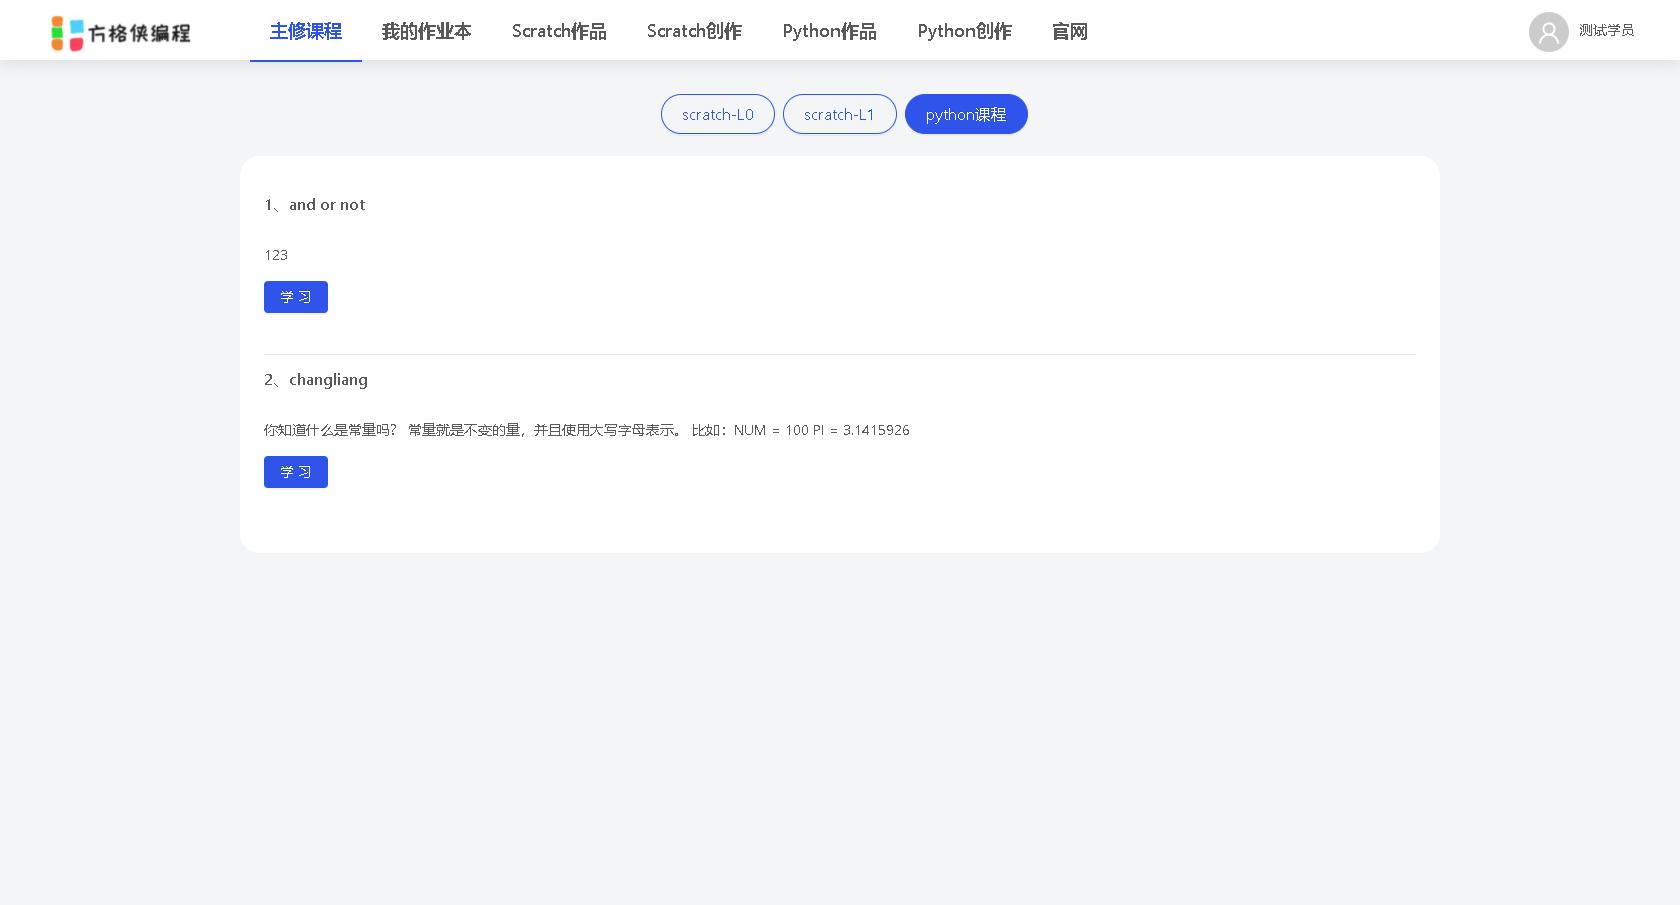Click the constant explanation text under changliang
This screenshot has height=905, width=1680.
[586, 430]
